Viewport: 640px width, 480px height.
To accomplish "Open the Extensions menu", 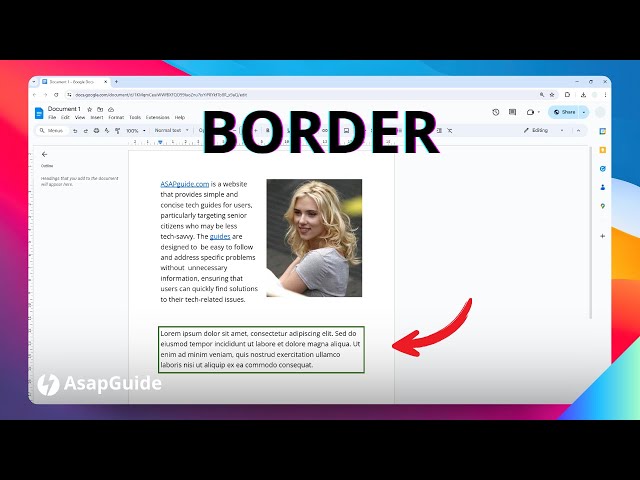I will pos(158,117).
